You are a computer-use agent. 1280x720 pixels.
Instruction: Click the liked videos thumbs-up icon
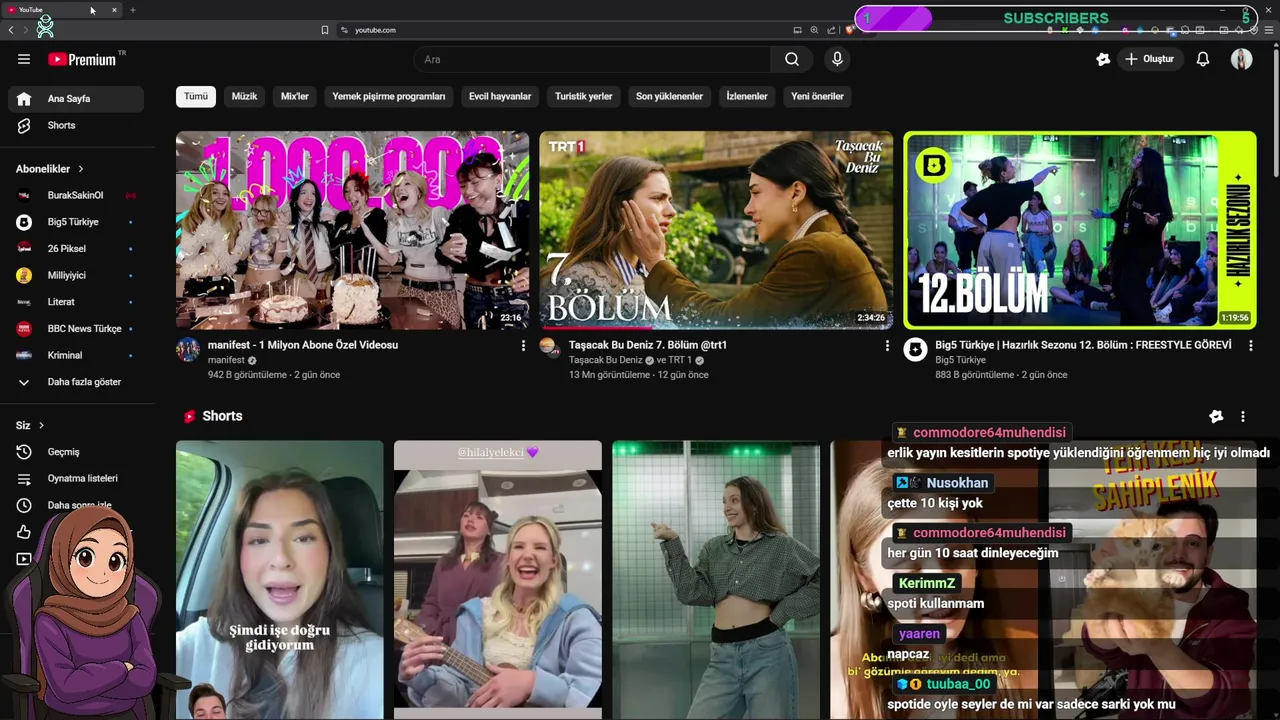point(24,532)
